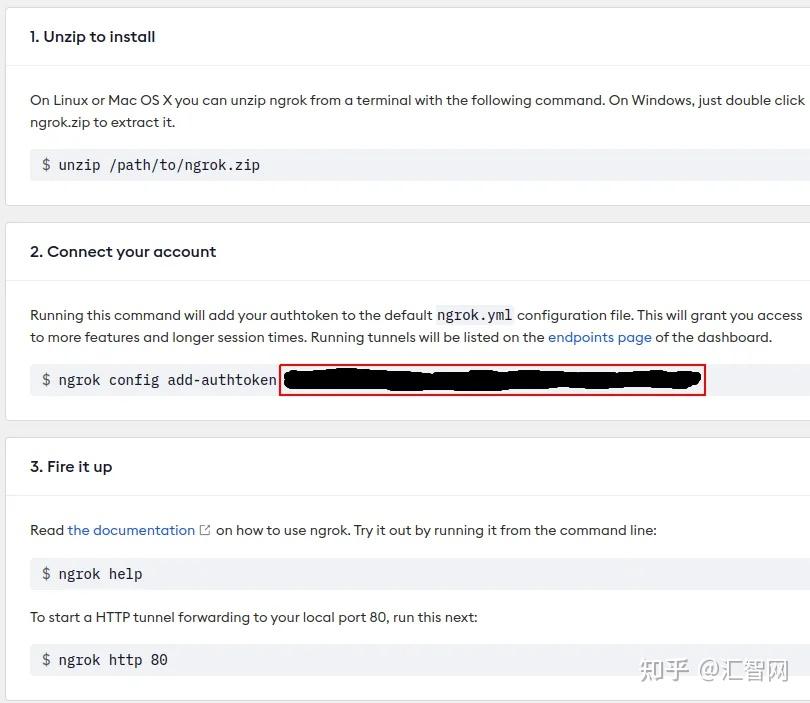Click the dollar prompt before unzip command

click(x=46, y=164)
